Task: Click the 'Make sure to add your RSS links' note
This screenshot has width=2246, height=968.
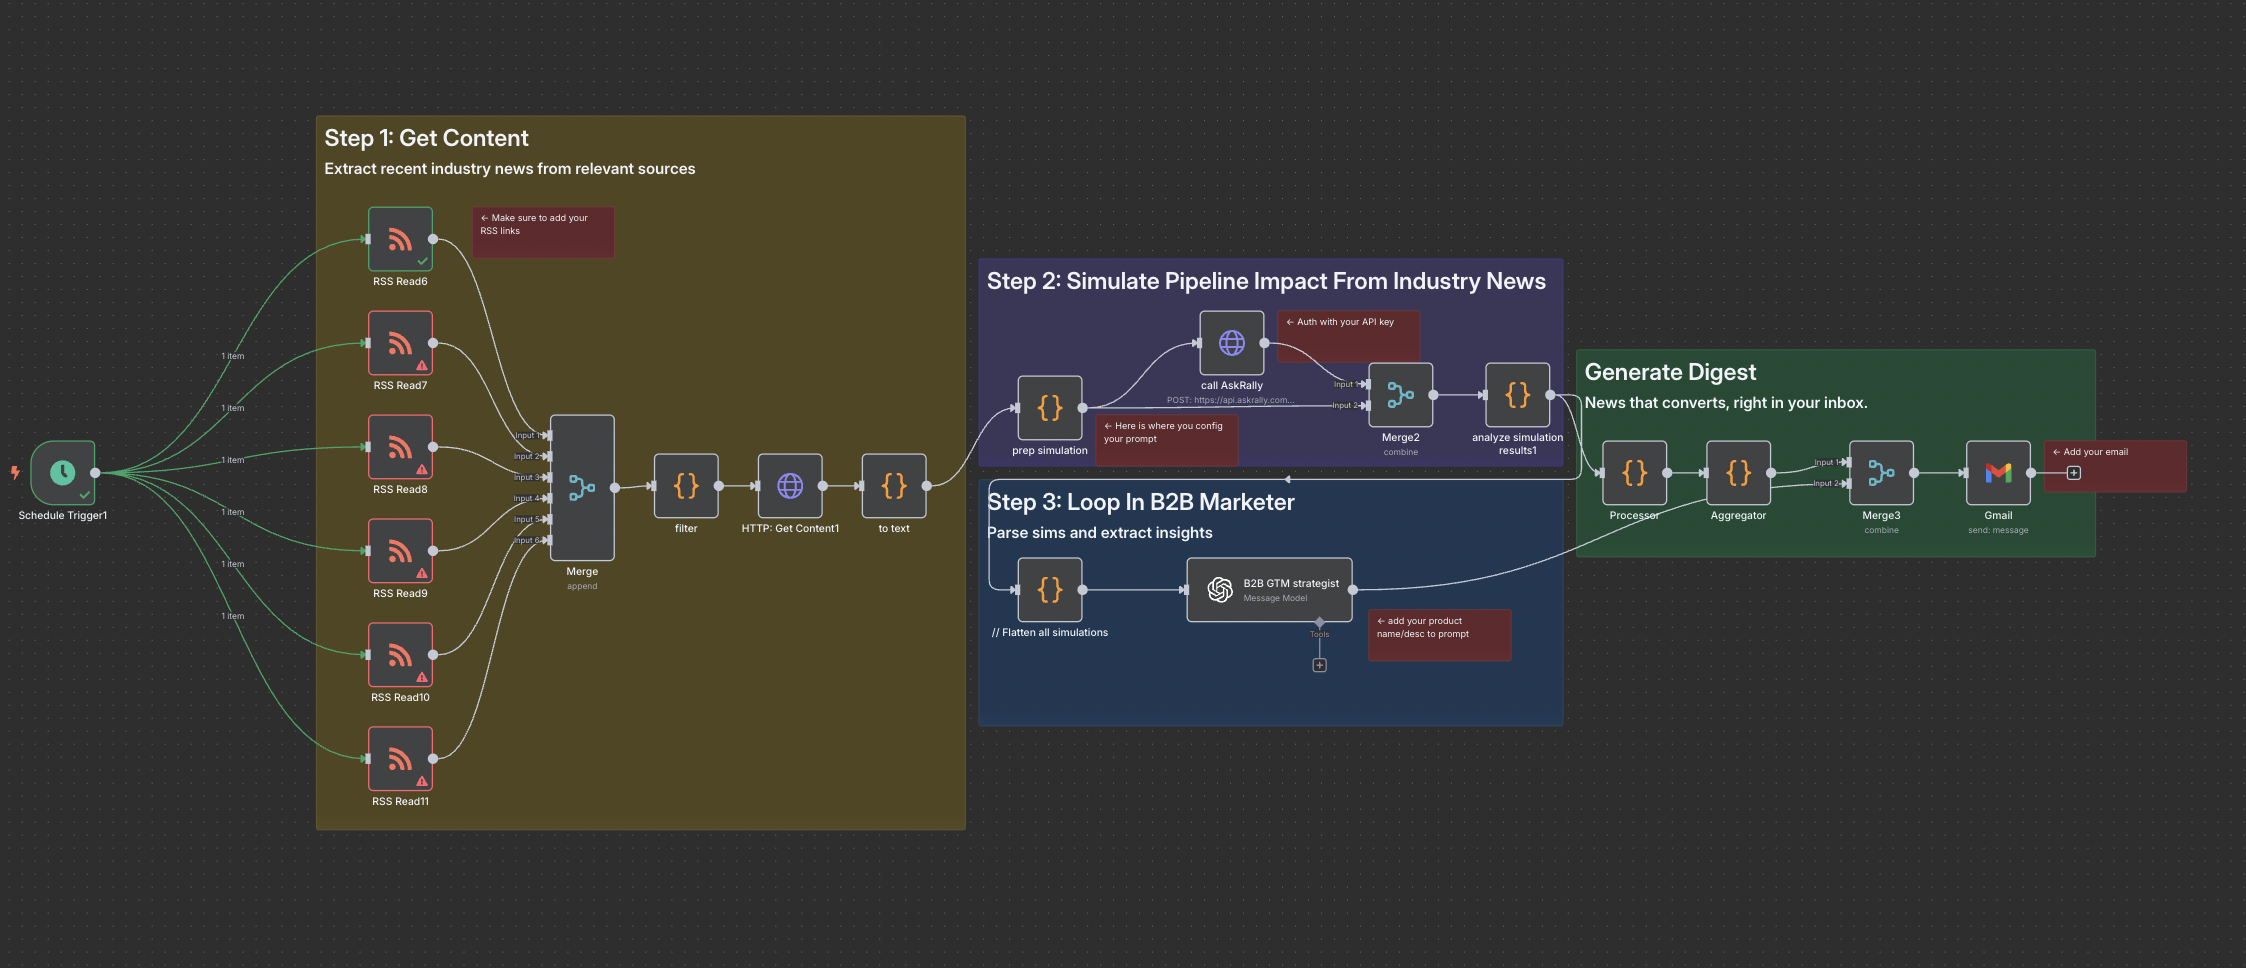Action: pos(544,233)
